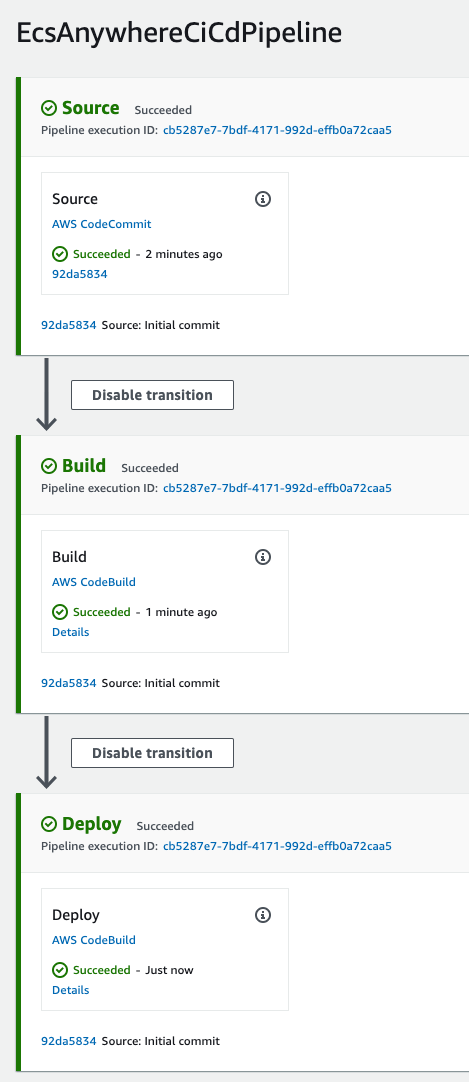View Details of the Build action
The image size is (469, 1082).
coord(70,632)
